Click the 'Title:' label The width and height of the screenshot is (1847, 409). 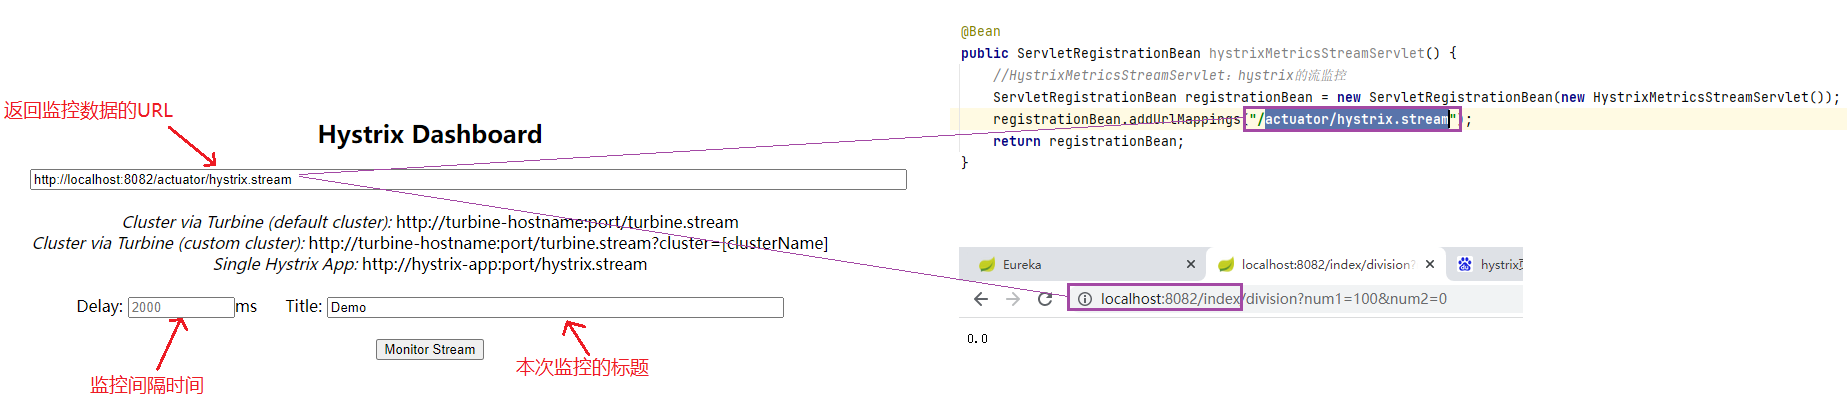point(304,306)
